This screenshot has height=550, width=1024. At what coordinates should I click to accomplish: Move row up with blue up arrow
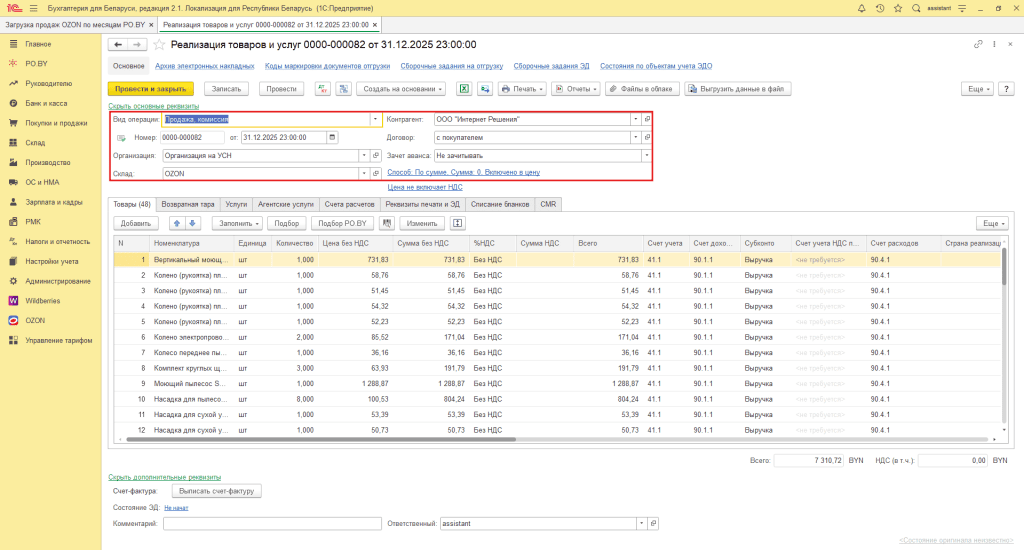pos(176,223)
